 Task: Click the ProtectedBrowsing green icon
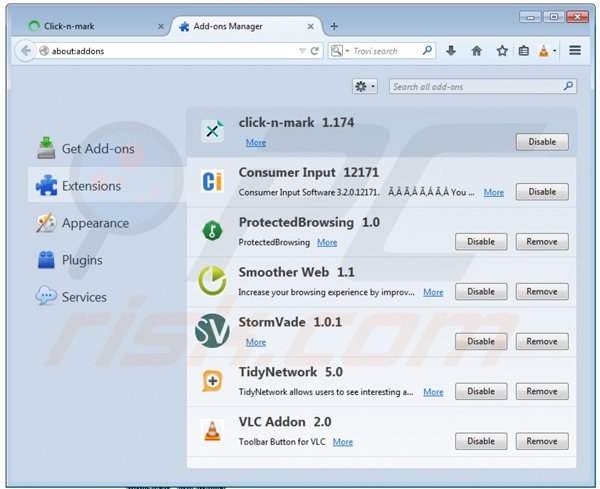coord(212,231)
